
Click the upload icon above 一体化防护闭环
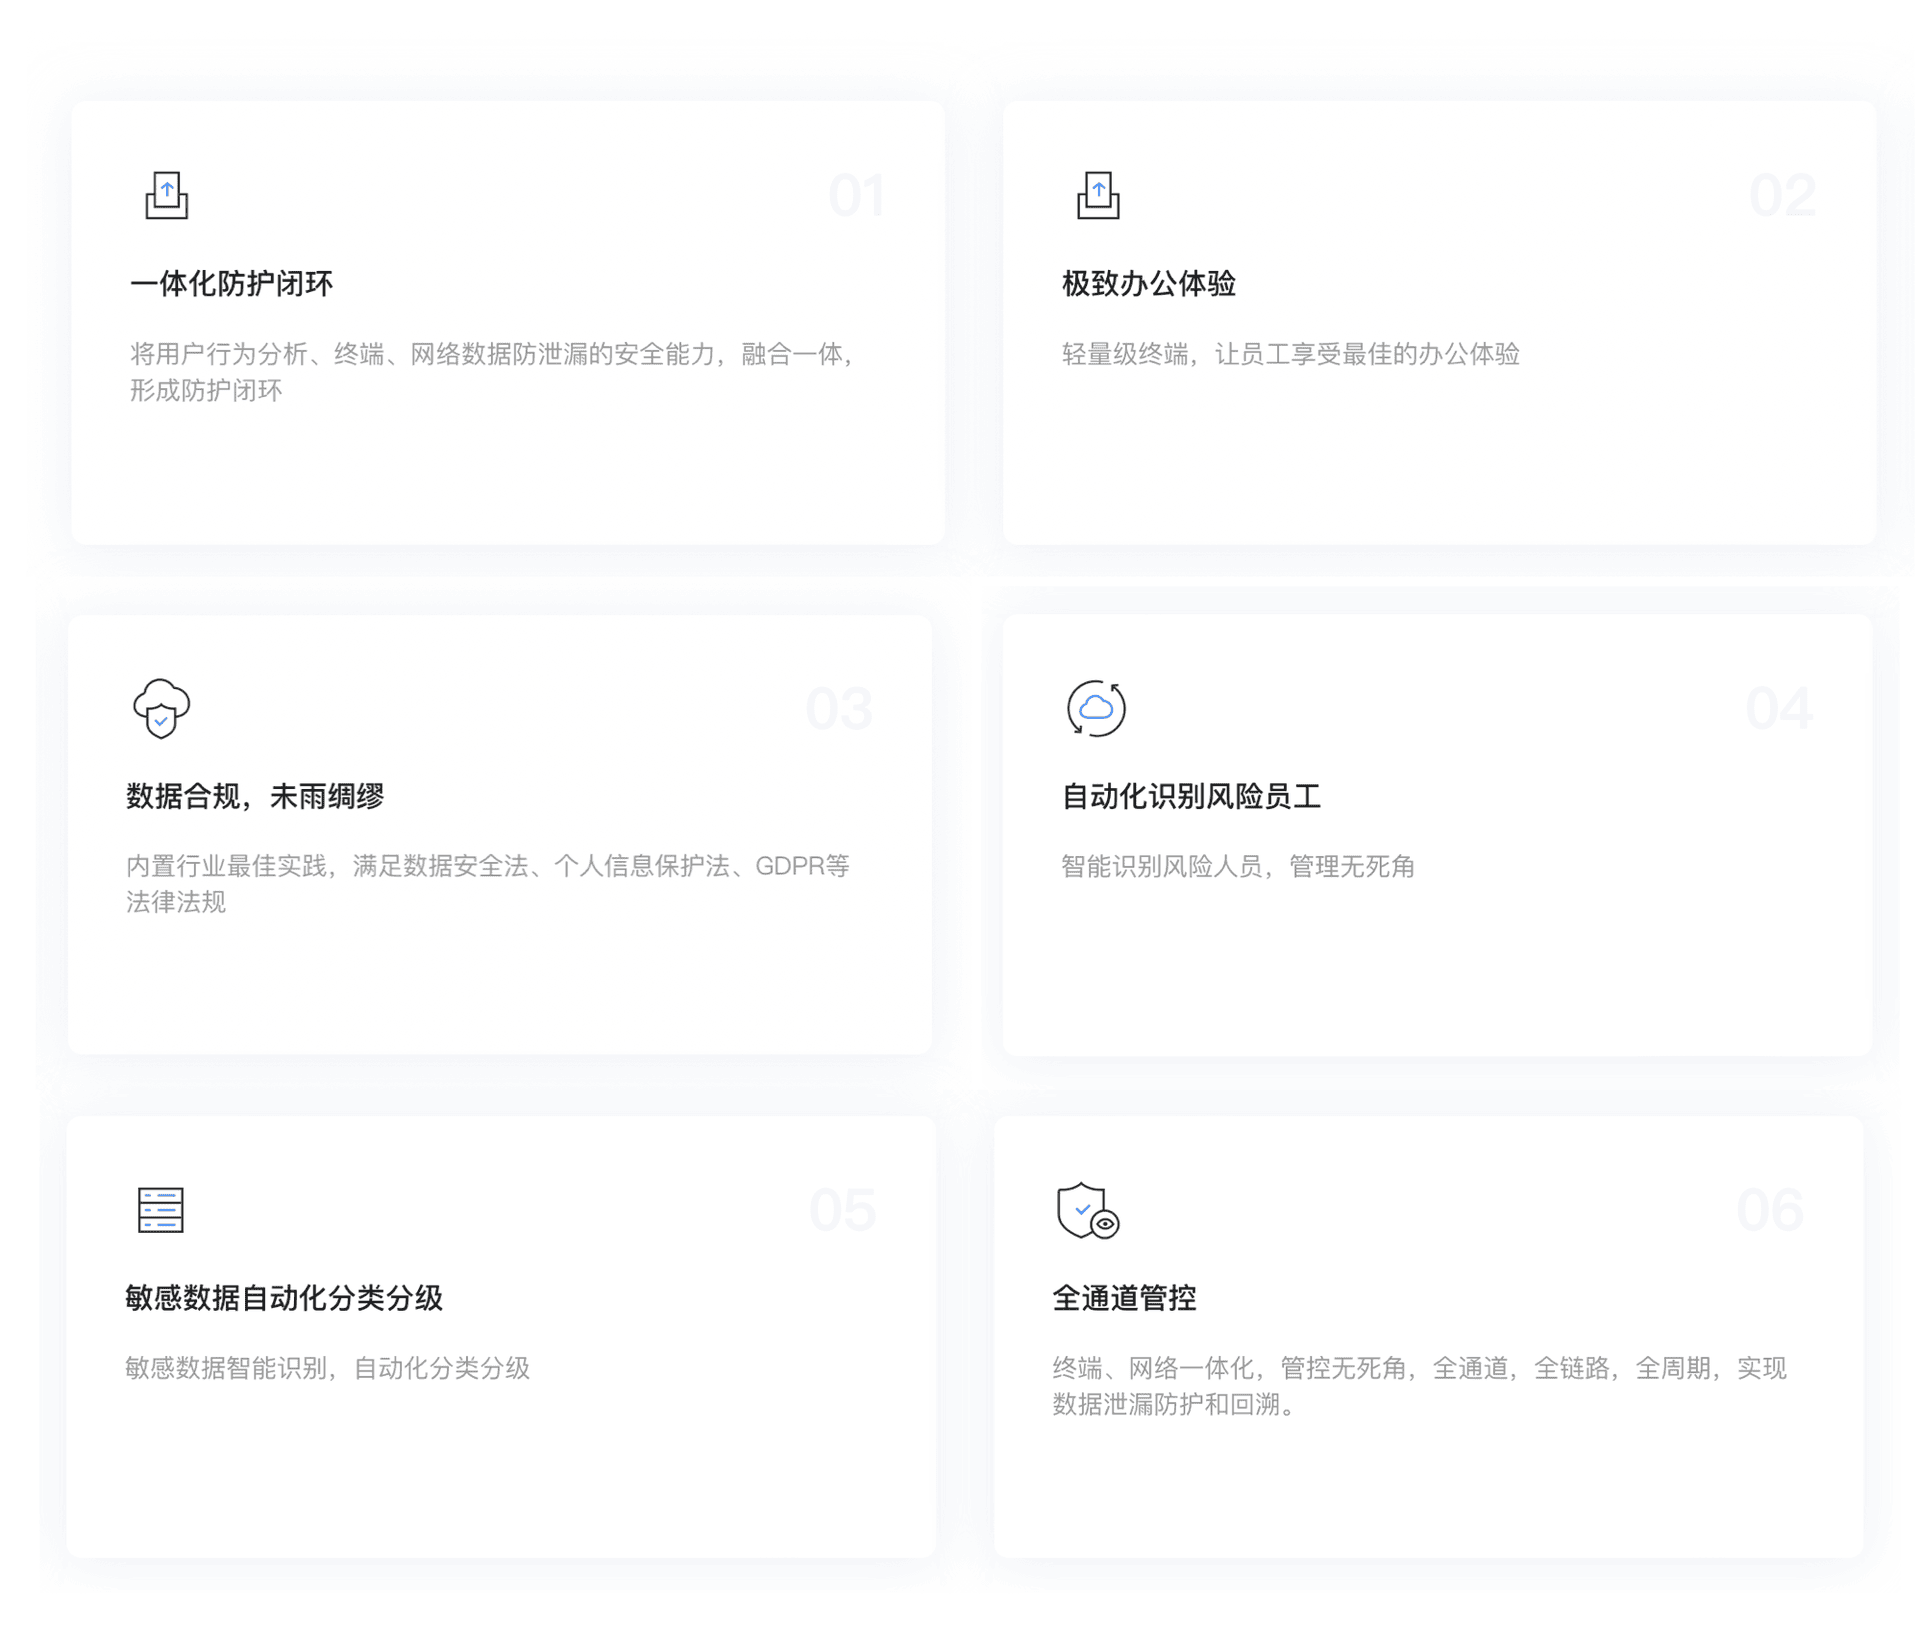[166, 195]
